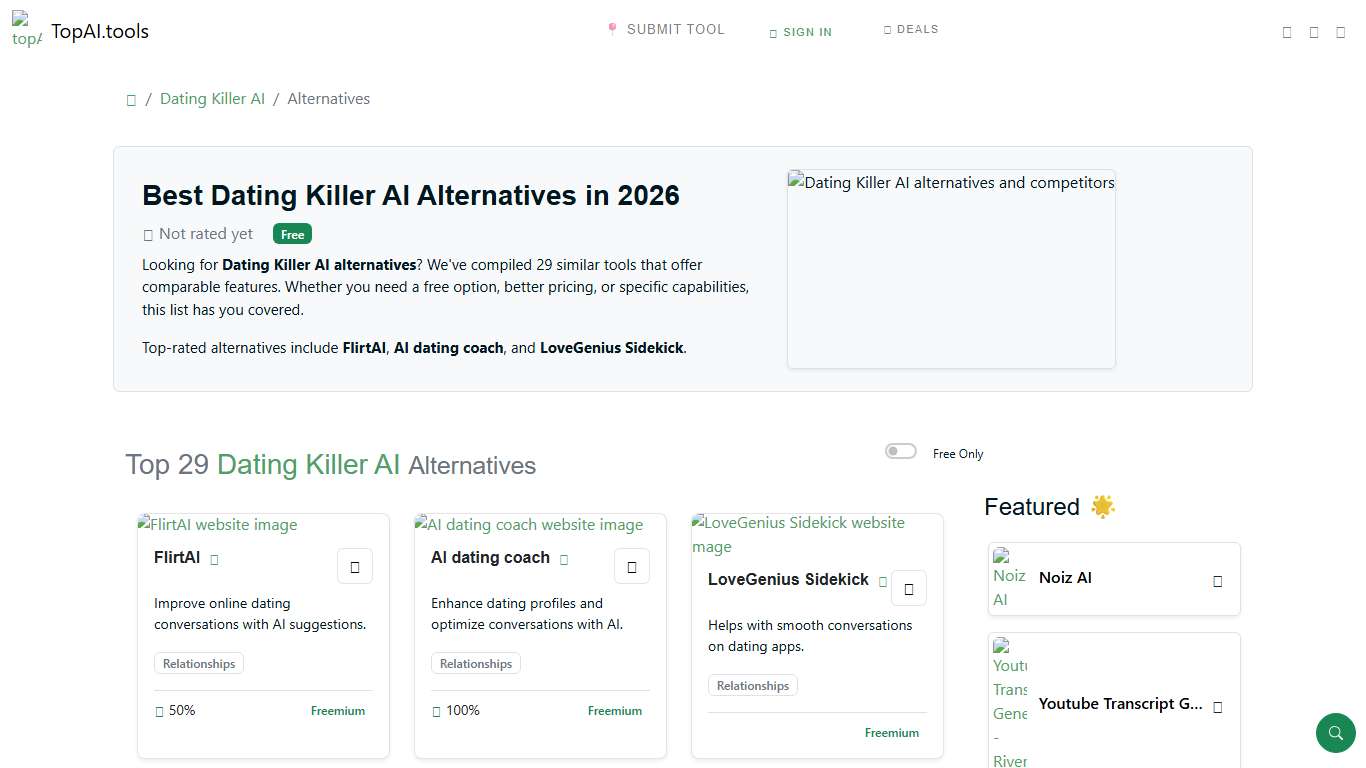Click the Free badge near the rating
Image resolution: width=1366 pixels, height=768 pixels.
click(x=291, y=234)
